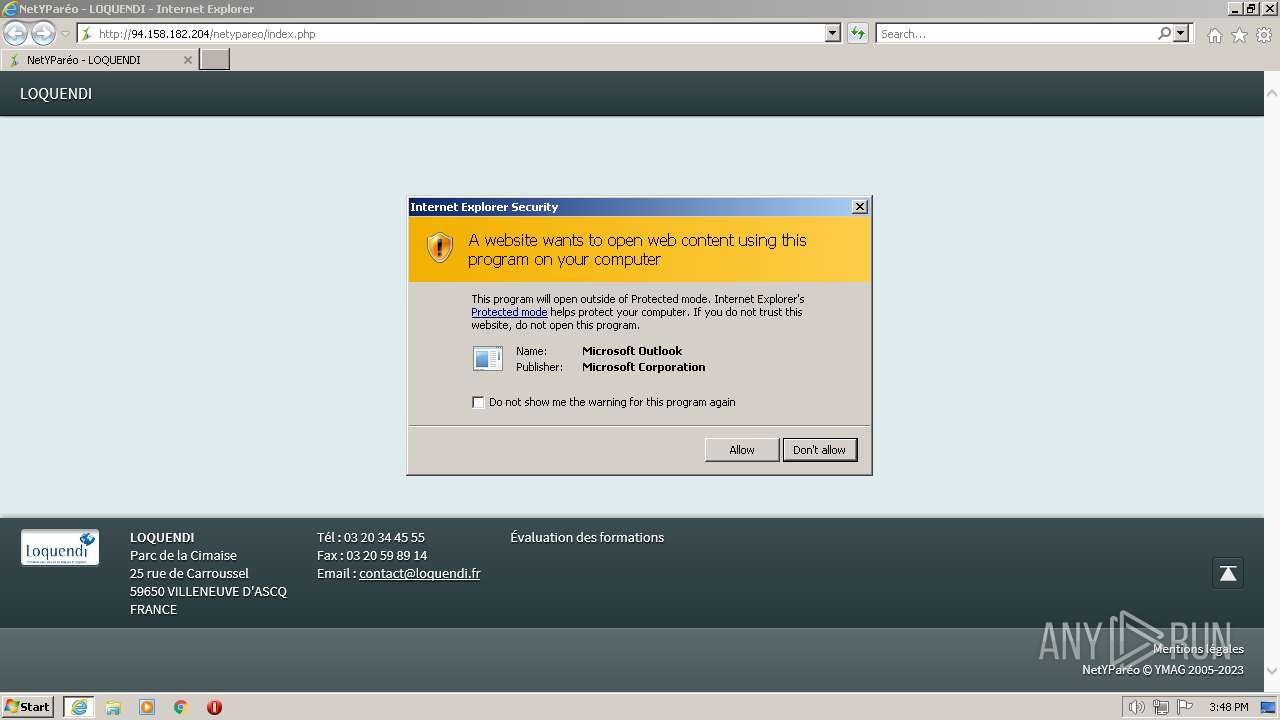This screenshot has height=720, width=1280.
Task: Minimize the Internet Explorer window
Action: pyautogui.click(x=1236, y=9)
